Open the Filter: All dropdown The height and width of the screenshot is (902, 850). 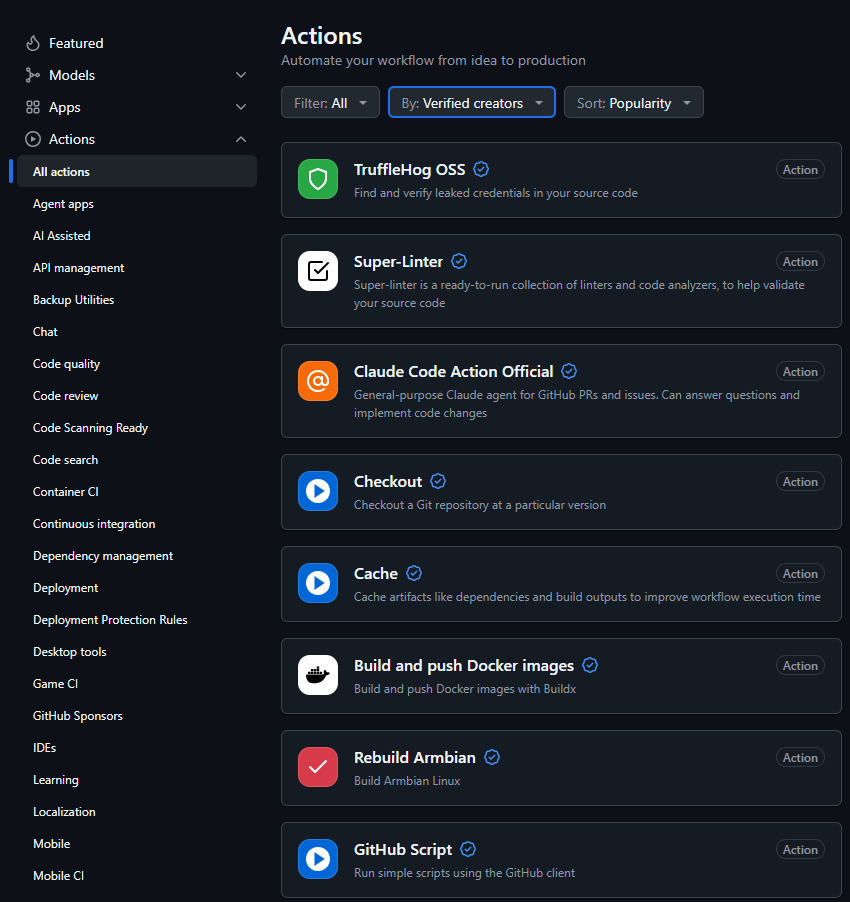click(x=331, y=102)
